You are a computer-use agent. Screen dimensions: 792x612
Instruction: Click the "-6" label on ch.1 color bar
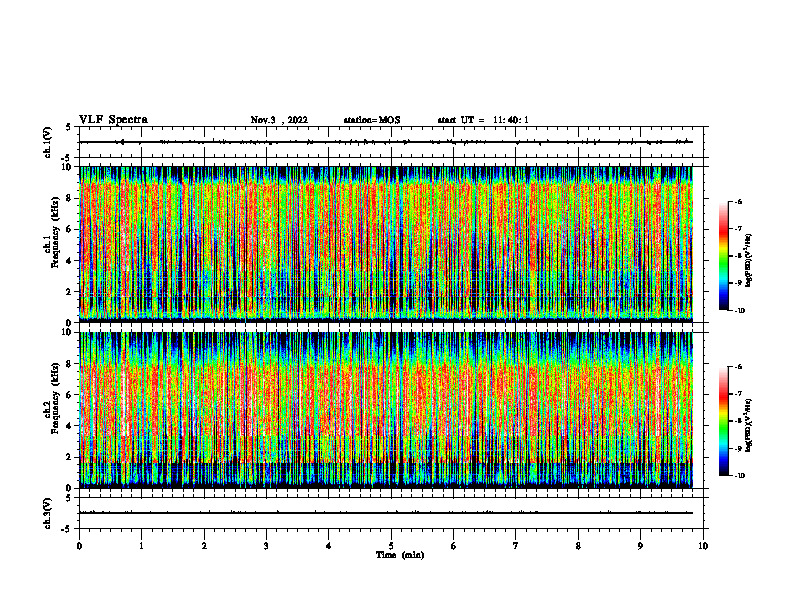[x=737, y=202]
